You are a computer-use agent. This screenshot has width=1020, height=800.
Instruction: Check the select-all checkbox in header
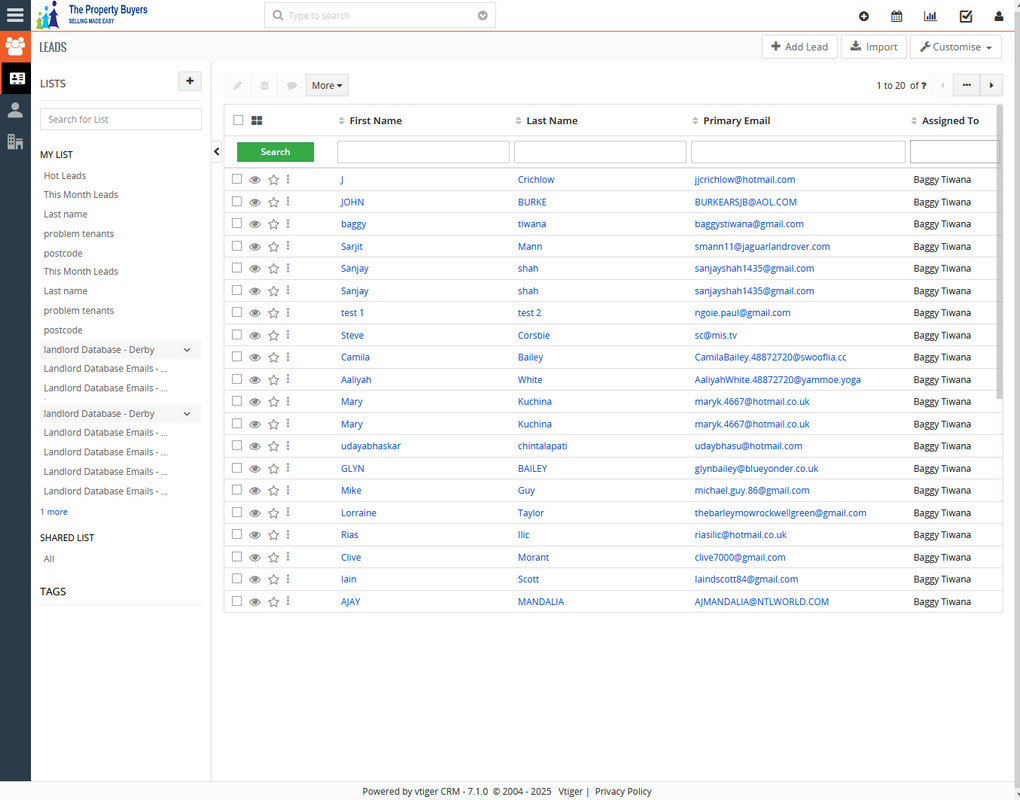[238, 120]
